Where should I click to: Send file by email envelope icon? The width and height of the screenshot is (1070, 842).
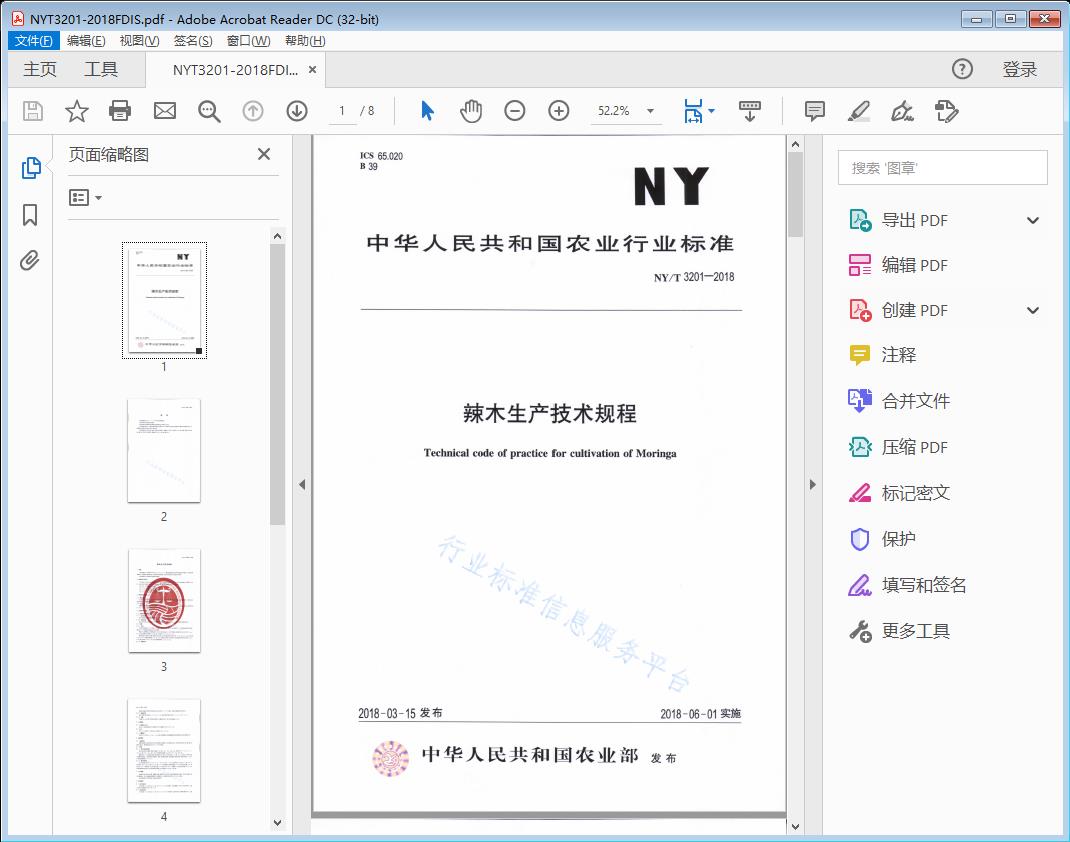pos(165,111)
